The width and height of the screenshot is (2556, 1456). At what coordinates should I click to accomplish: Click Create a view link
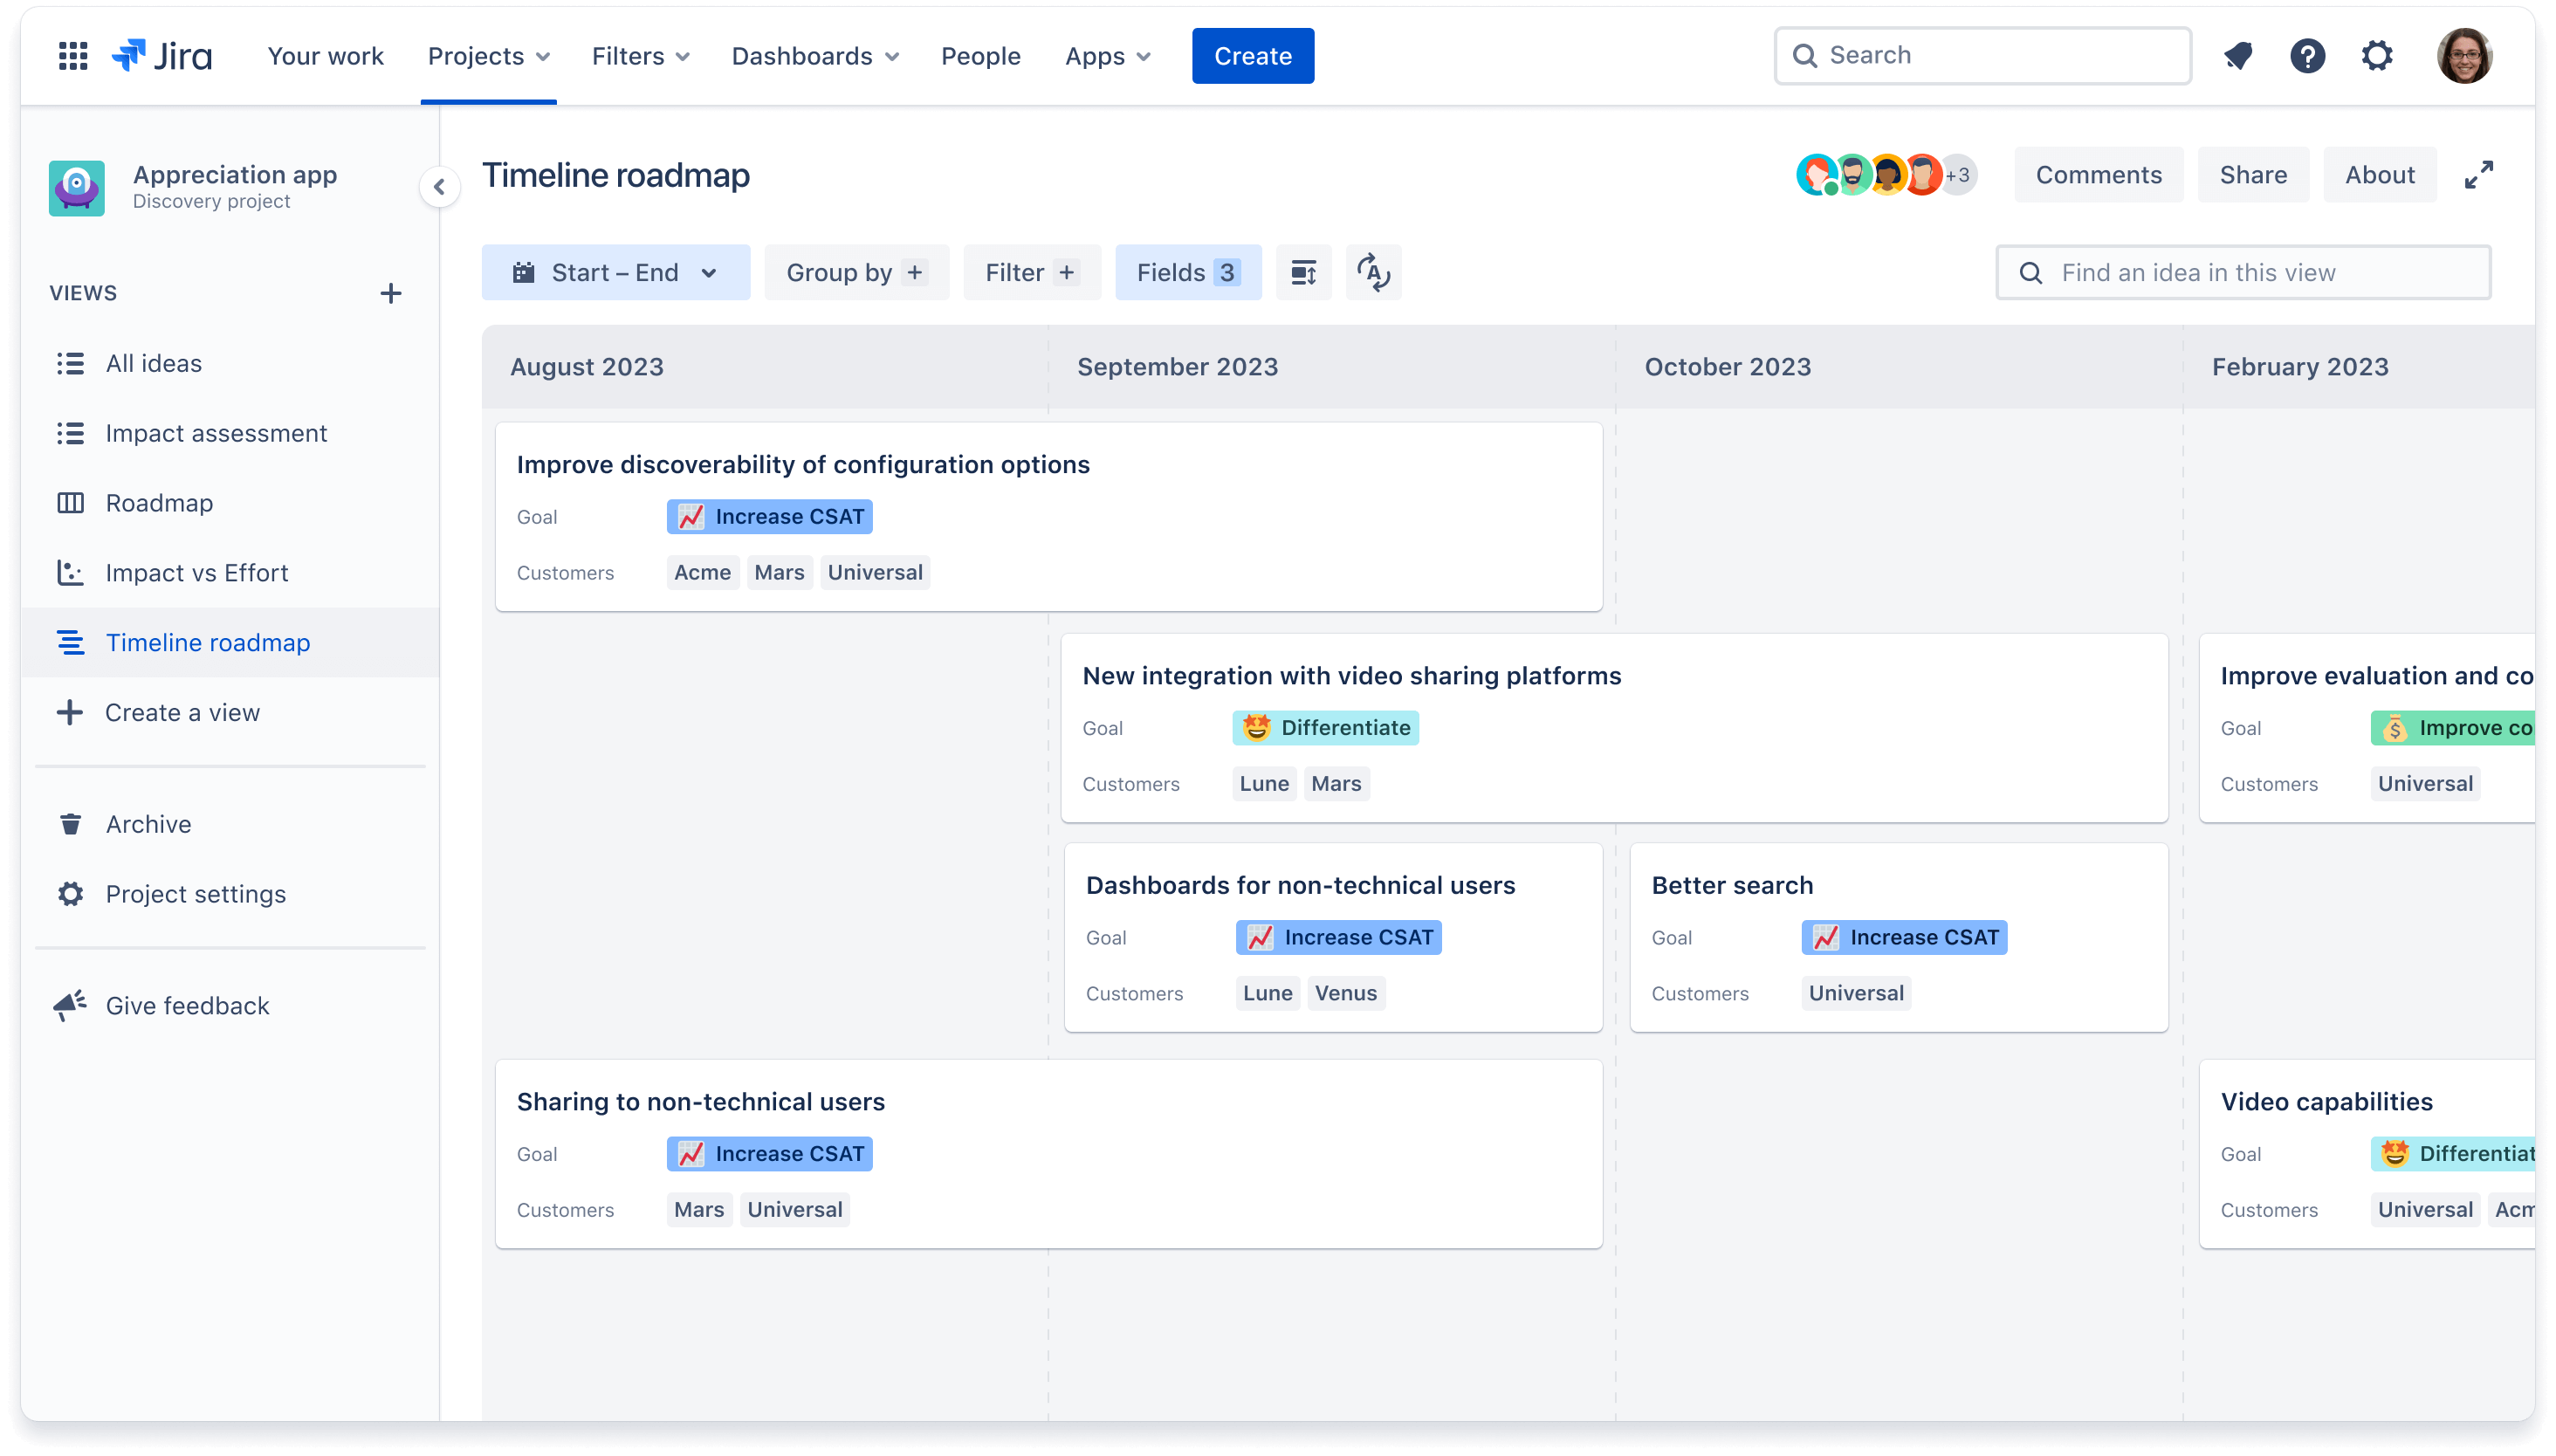click(181, 711)
